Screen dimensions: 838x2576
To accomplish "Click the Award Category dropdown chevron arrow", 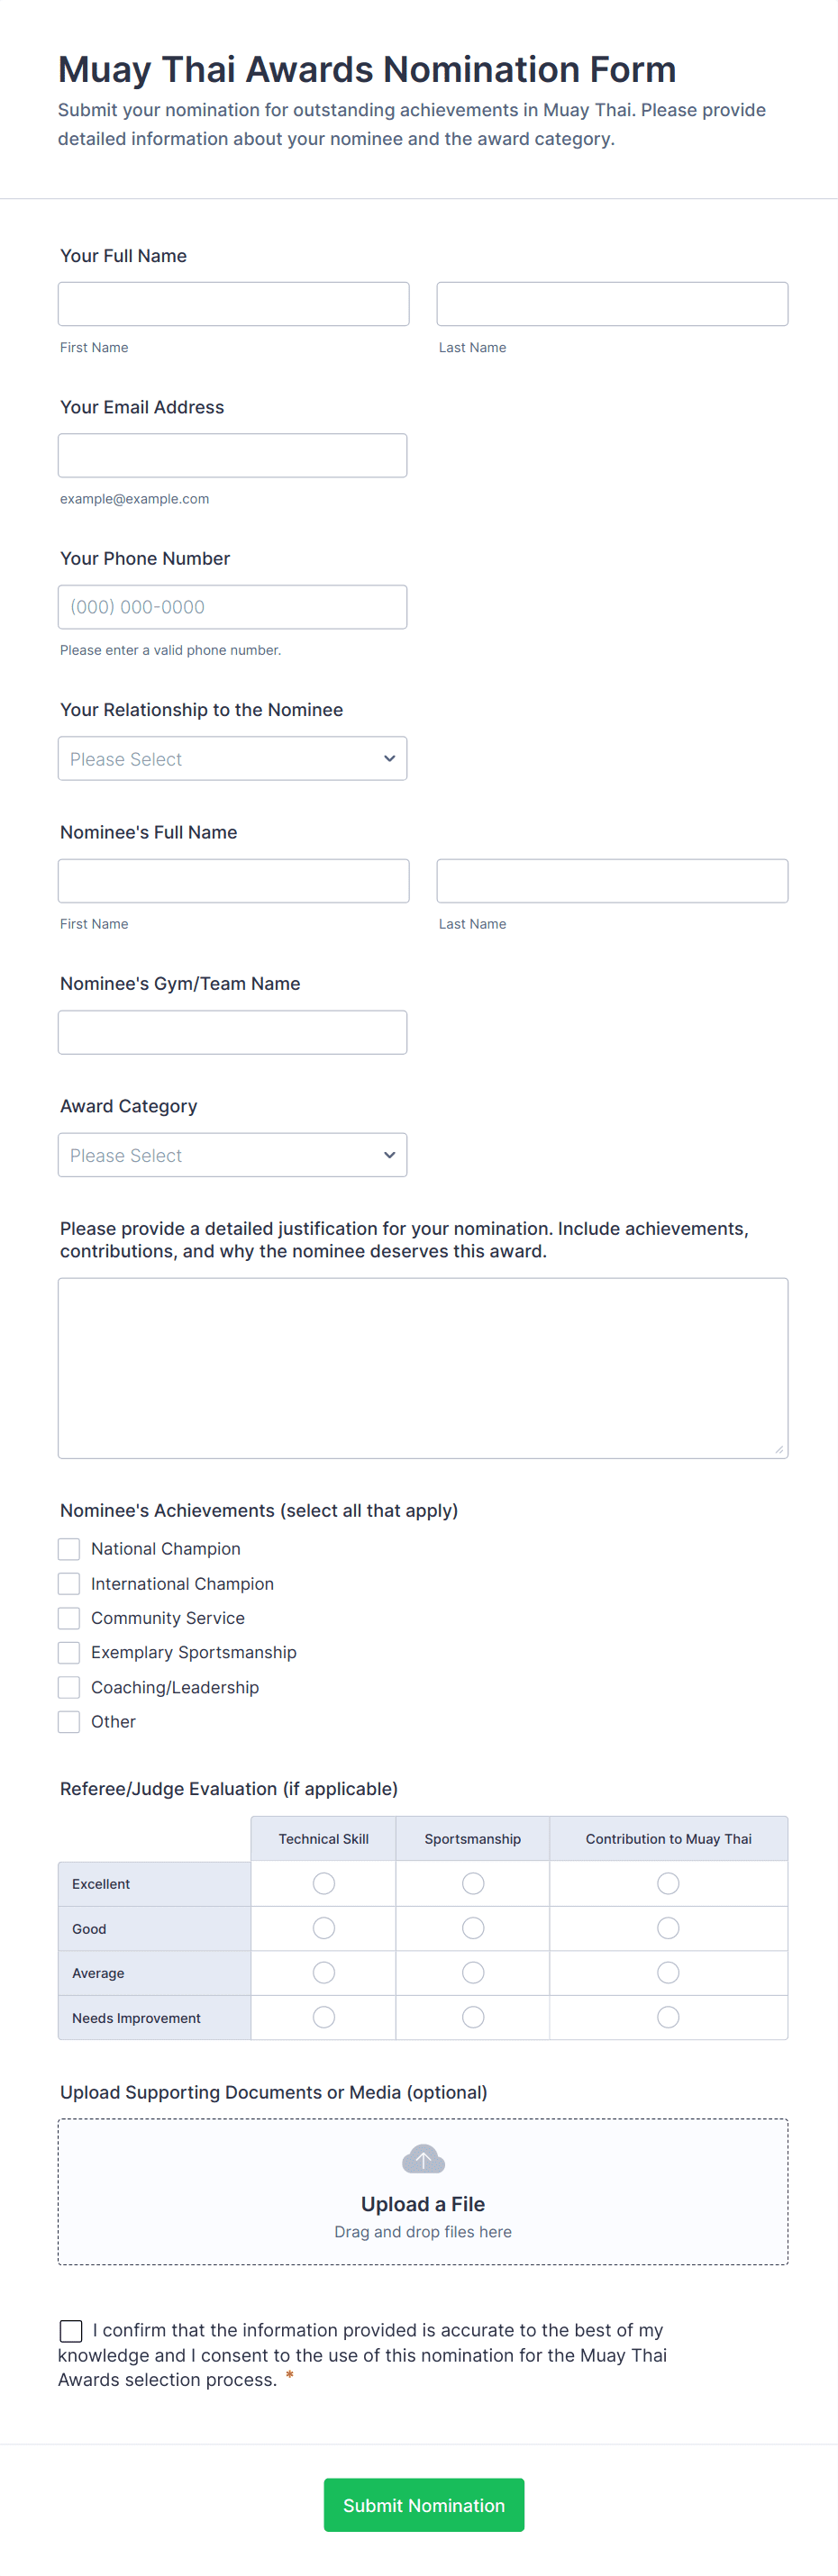I will coord(389,1155).
